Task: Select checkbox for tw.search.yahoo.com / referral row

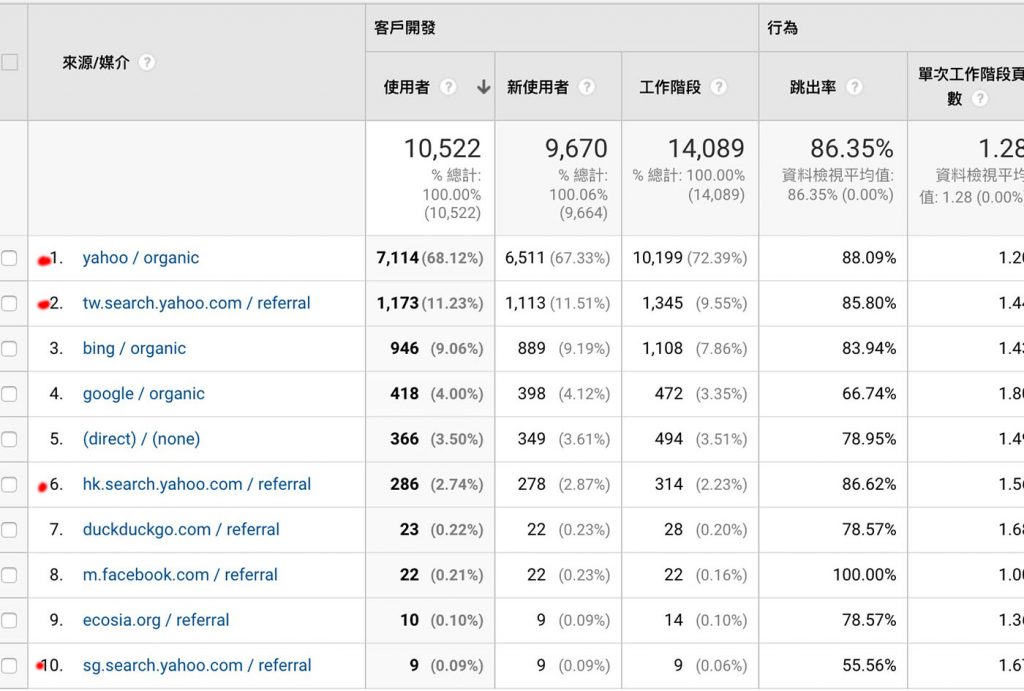Action: 9,303
